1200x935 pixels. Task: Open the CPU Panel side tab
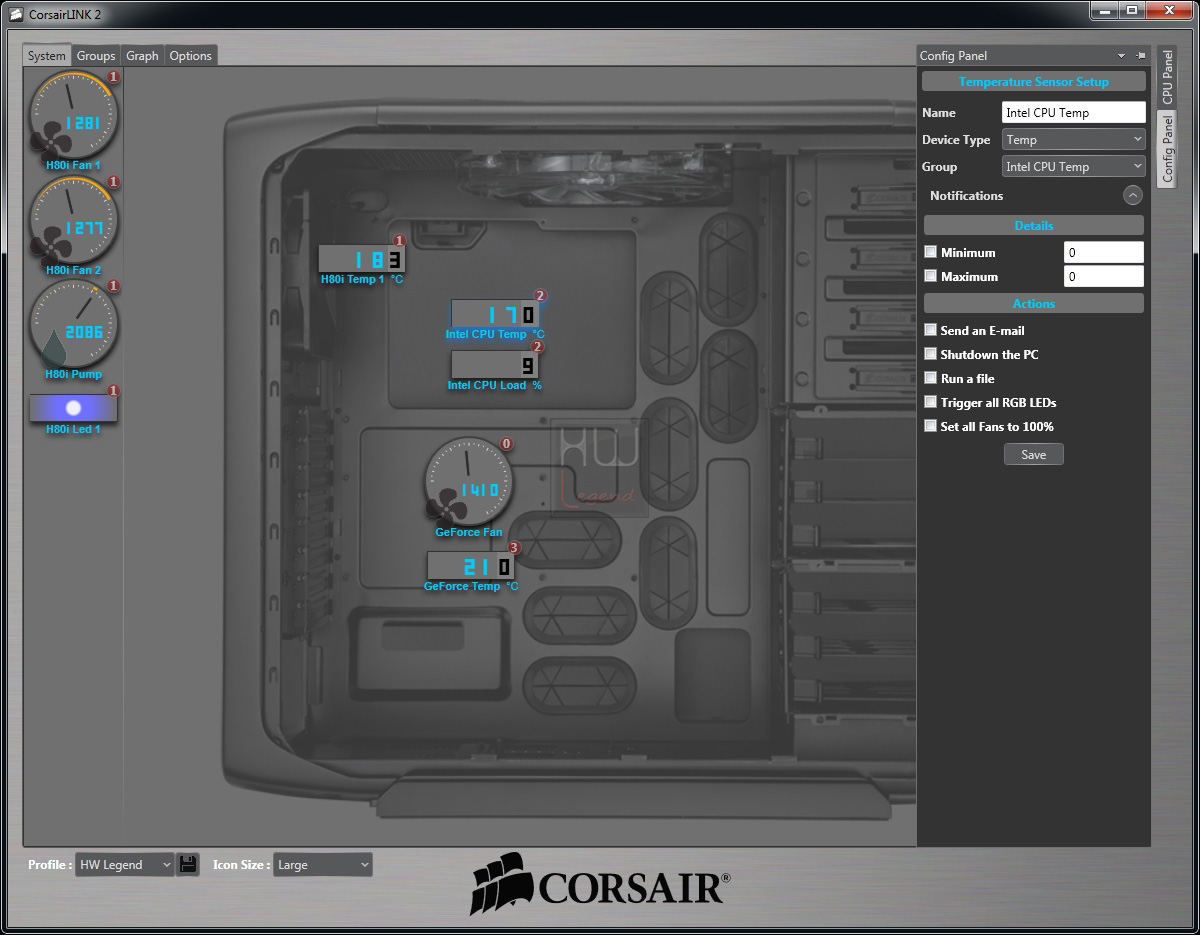(x=1167, y=78)
